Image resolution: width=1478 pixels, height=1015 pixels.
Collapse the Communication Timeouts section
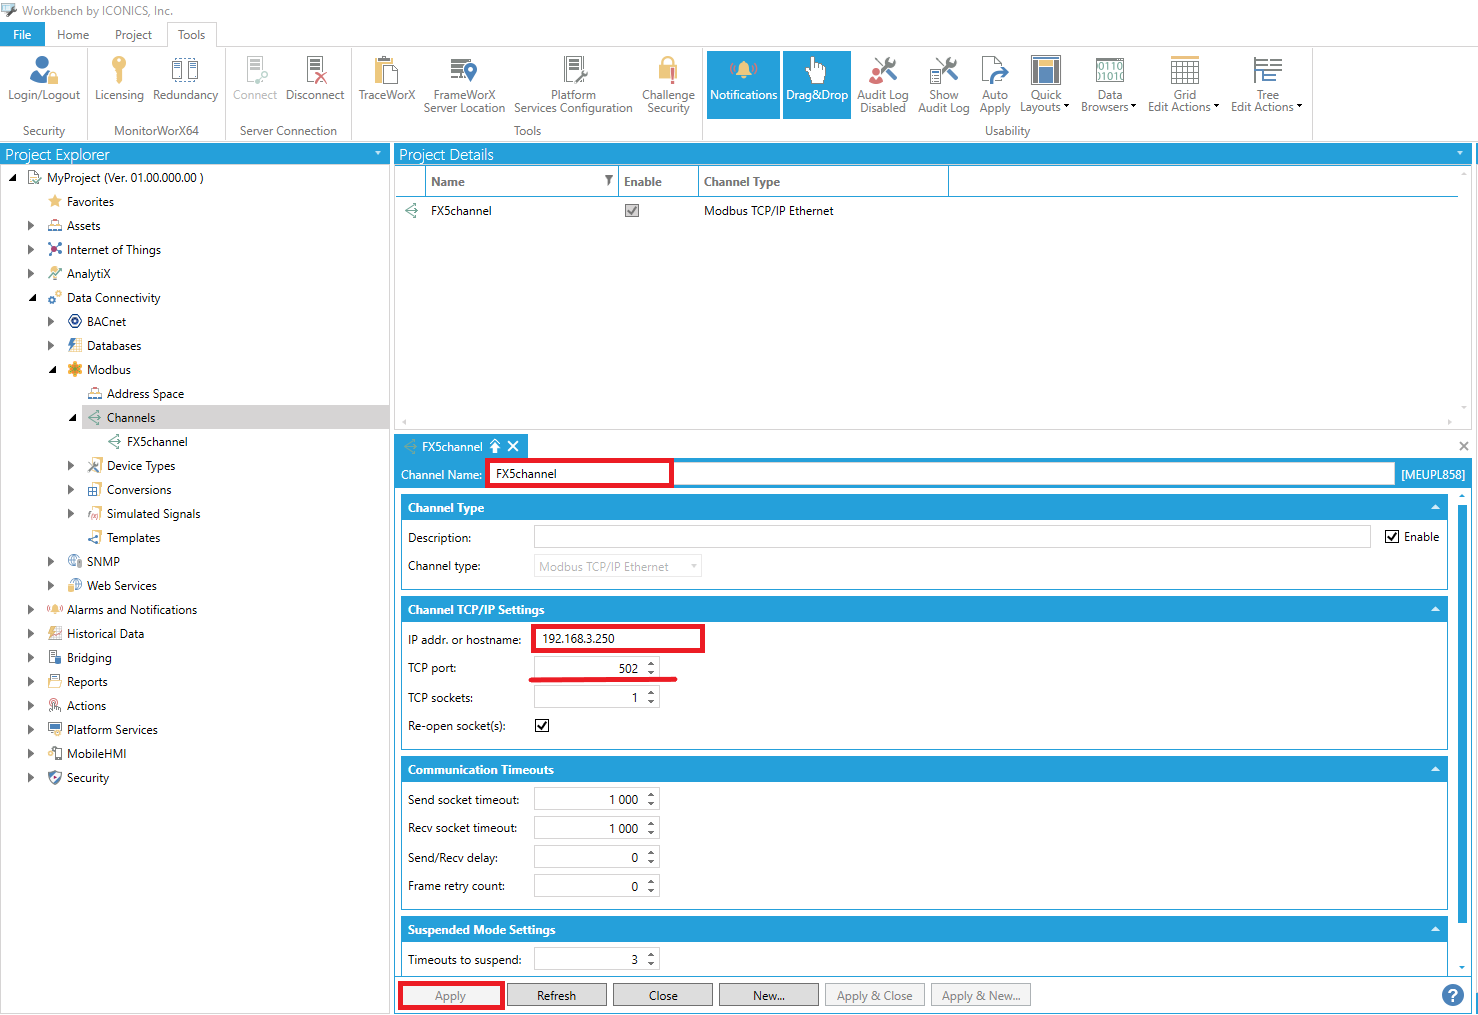pos(1435,769)
